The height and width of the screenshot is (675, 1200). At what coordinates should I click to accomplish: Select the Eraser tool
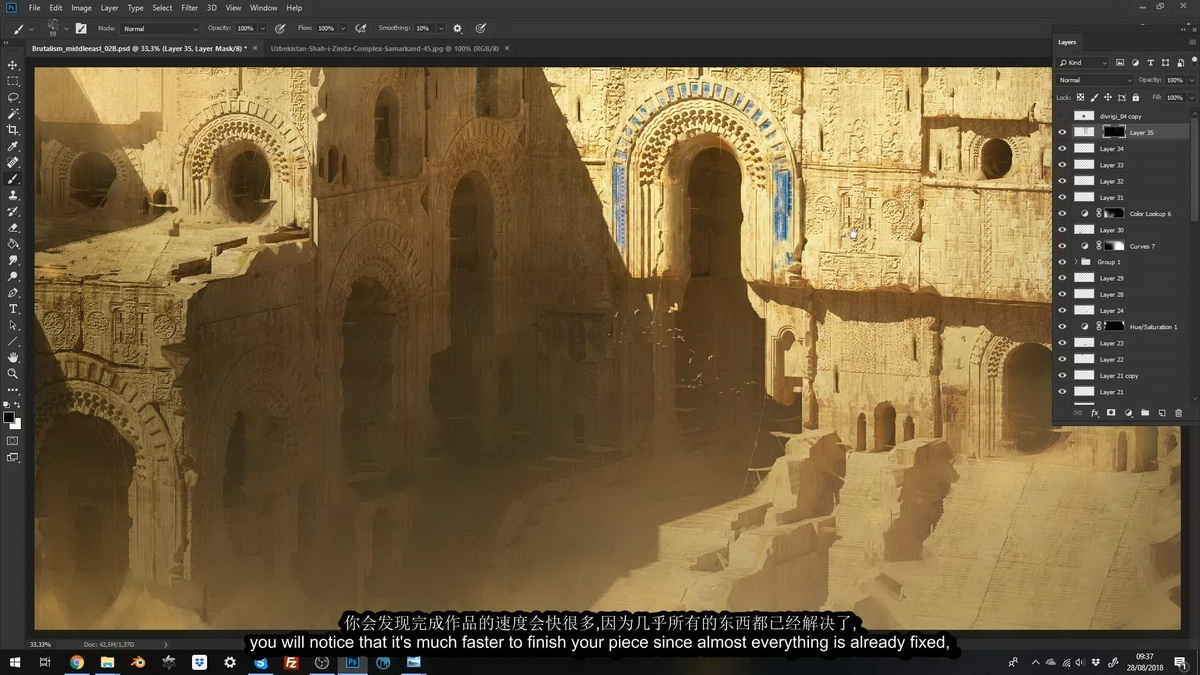[13, 227]
